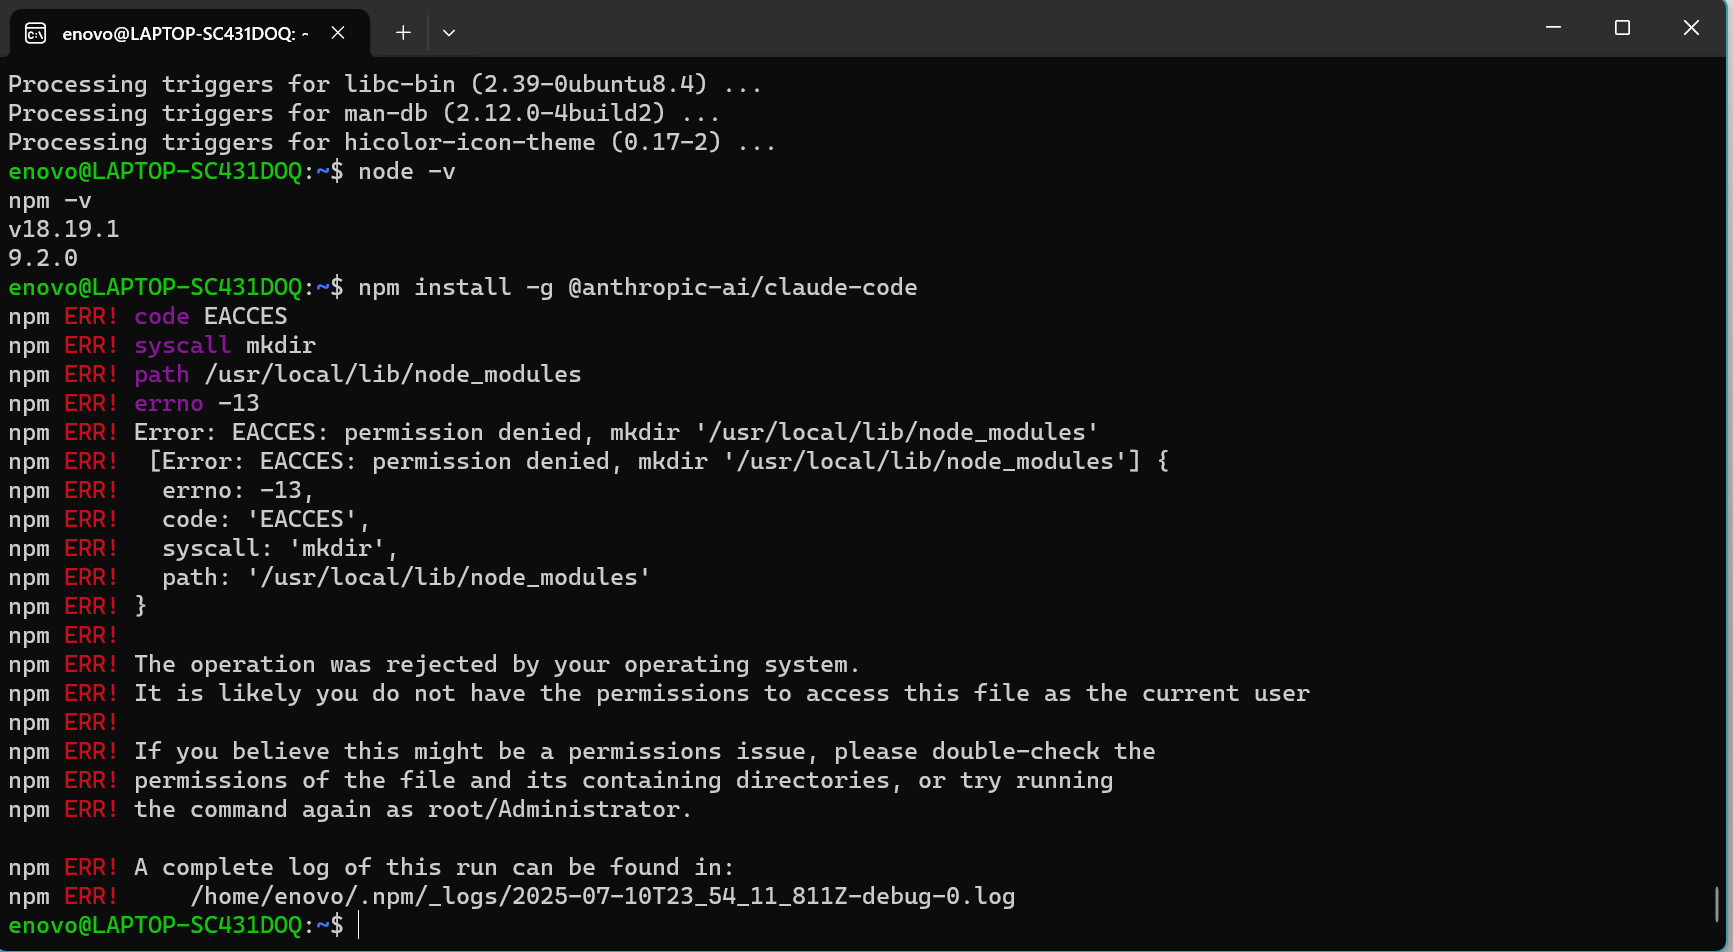Click the "man-db" processing triggers line
1733x952 pixels.
click(363, 113)
